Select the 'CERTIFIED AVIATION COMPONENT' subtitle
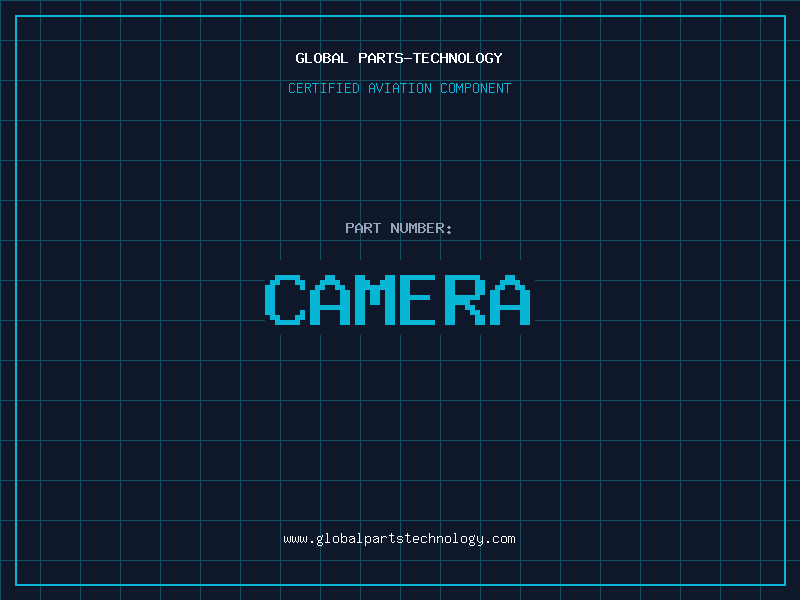This screenshot has height=600, width=800. pos(399,88)
